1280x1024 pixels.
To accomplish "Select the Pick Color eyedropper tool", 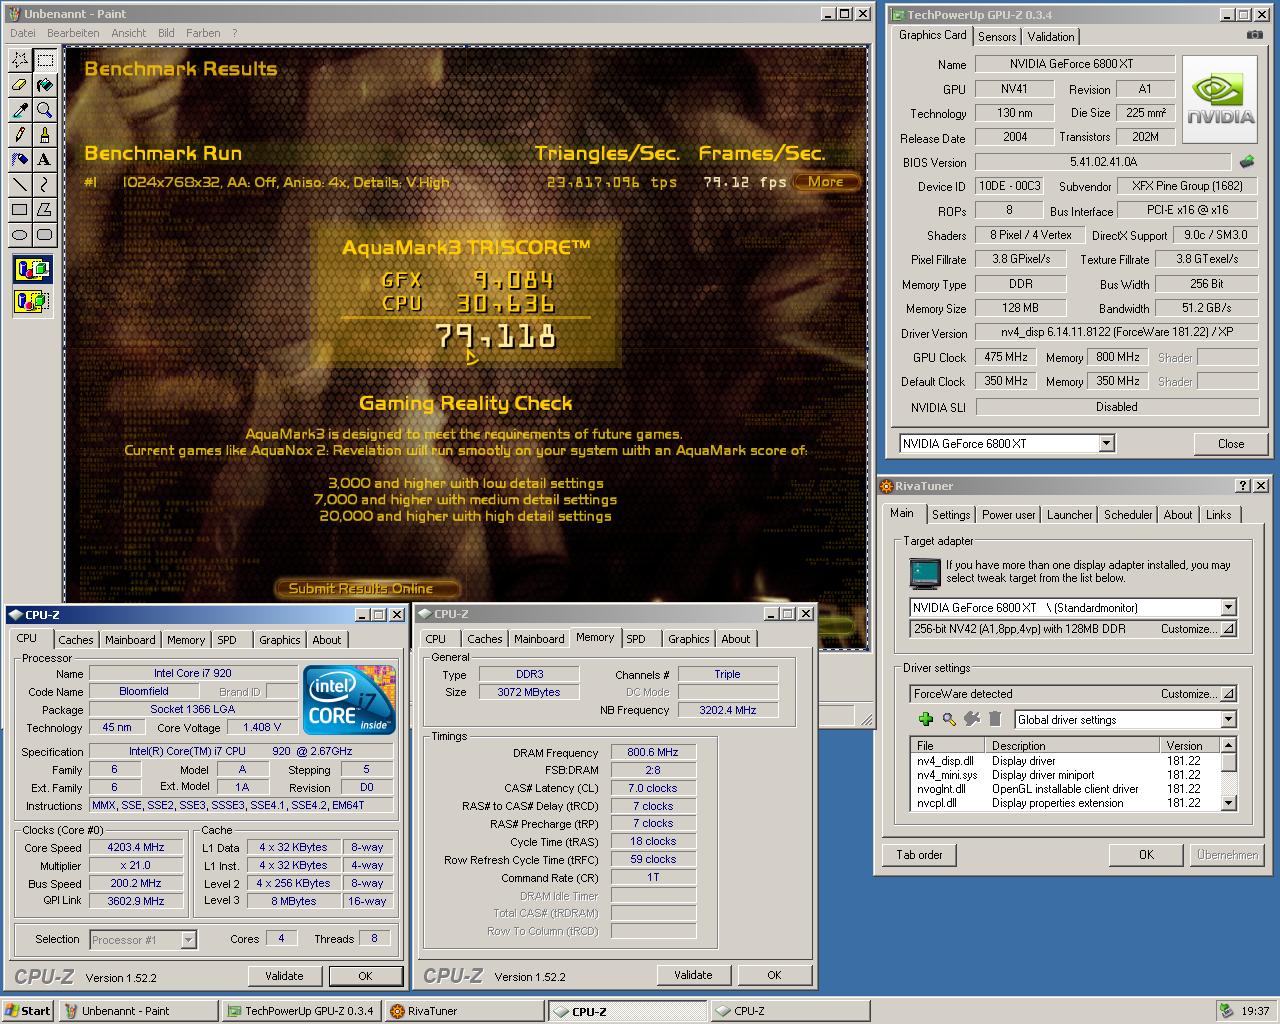I will [19, 110].
